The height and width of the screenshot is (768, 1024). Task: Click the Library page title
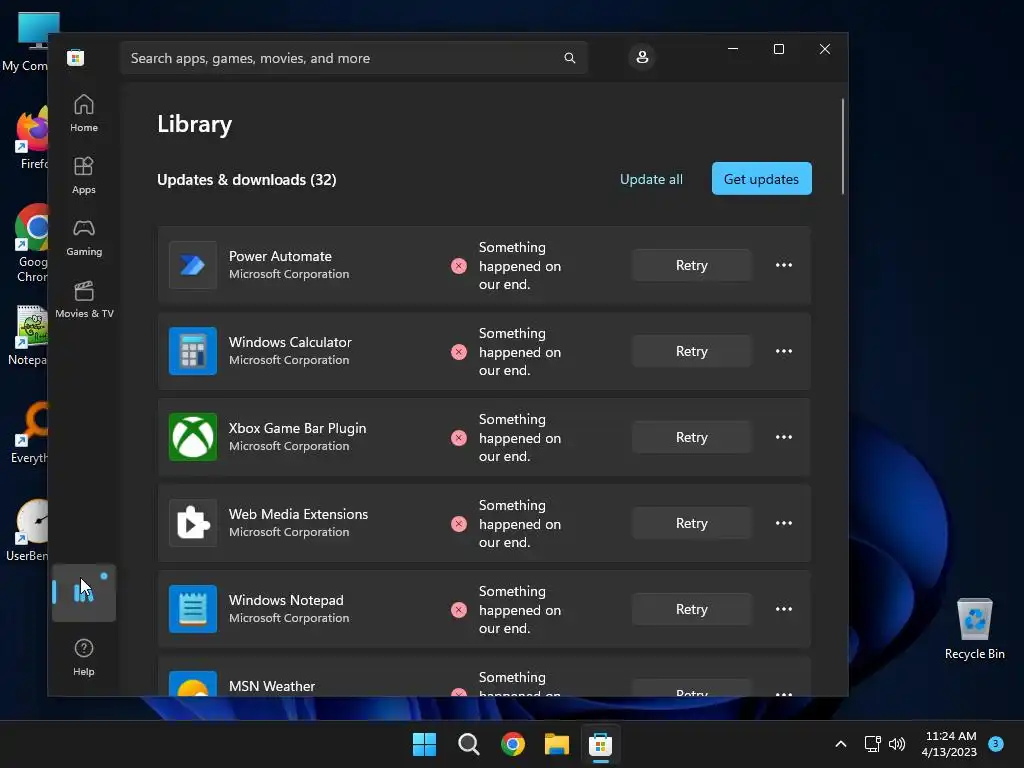pyautogui.click(x=195, y=124)
